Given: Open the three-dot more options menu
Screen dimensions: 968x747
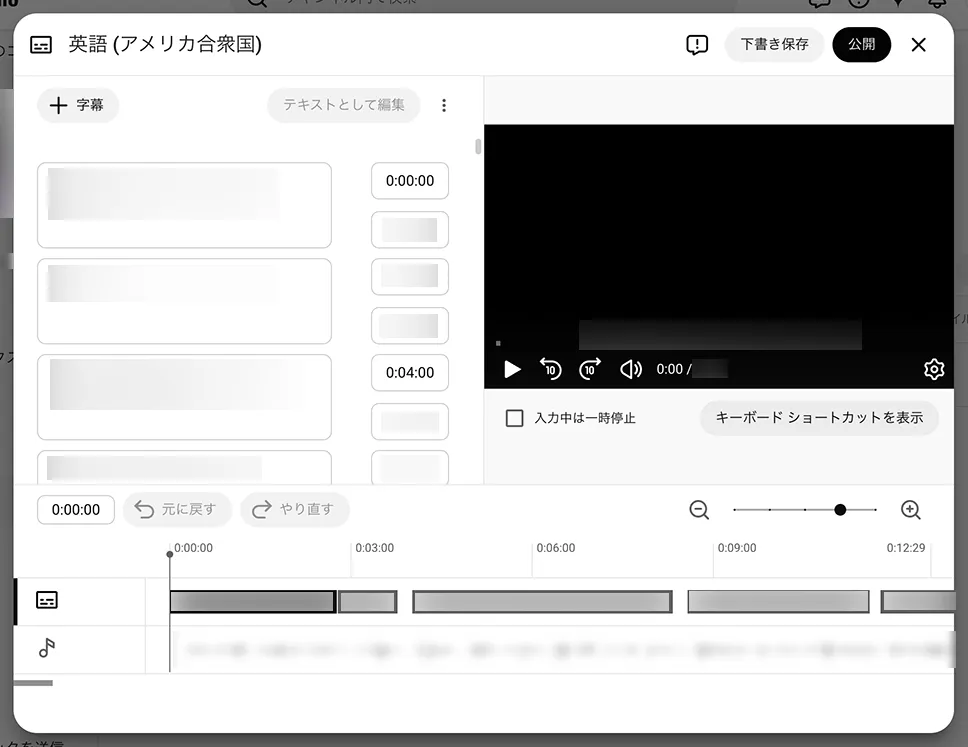Looking at the screenshot, I should [x=444, y=105].
